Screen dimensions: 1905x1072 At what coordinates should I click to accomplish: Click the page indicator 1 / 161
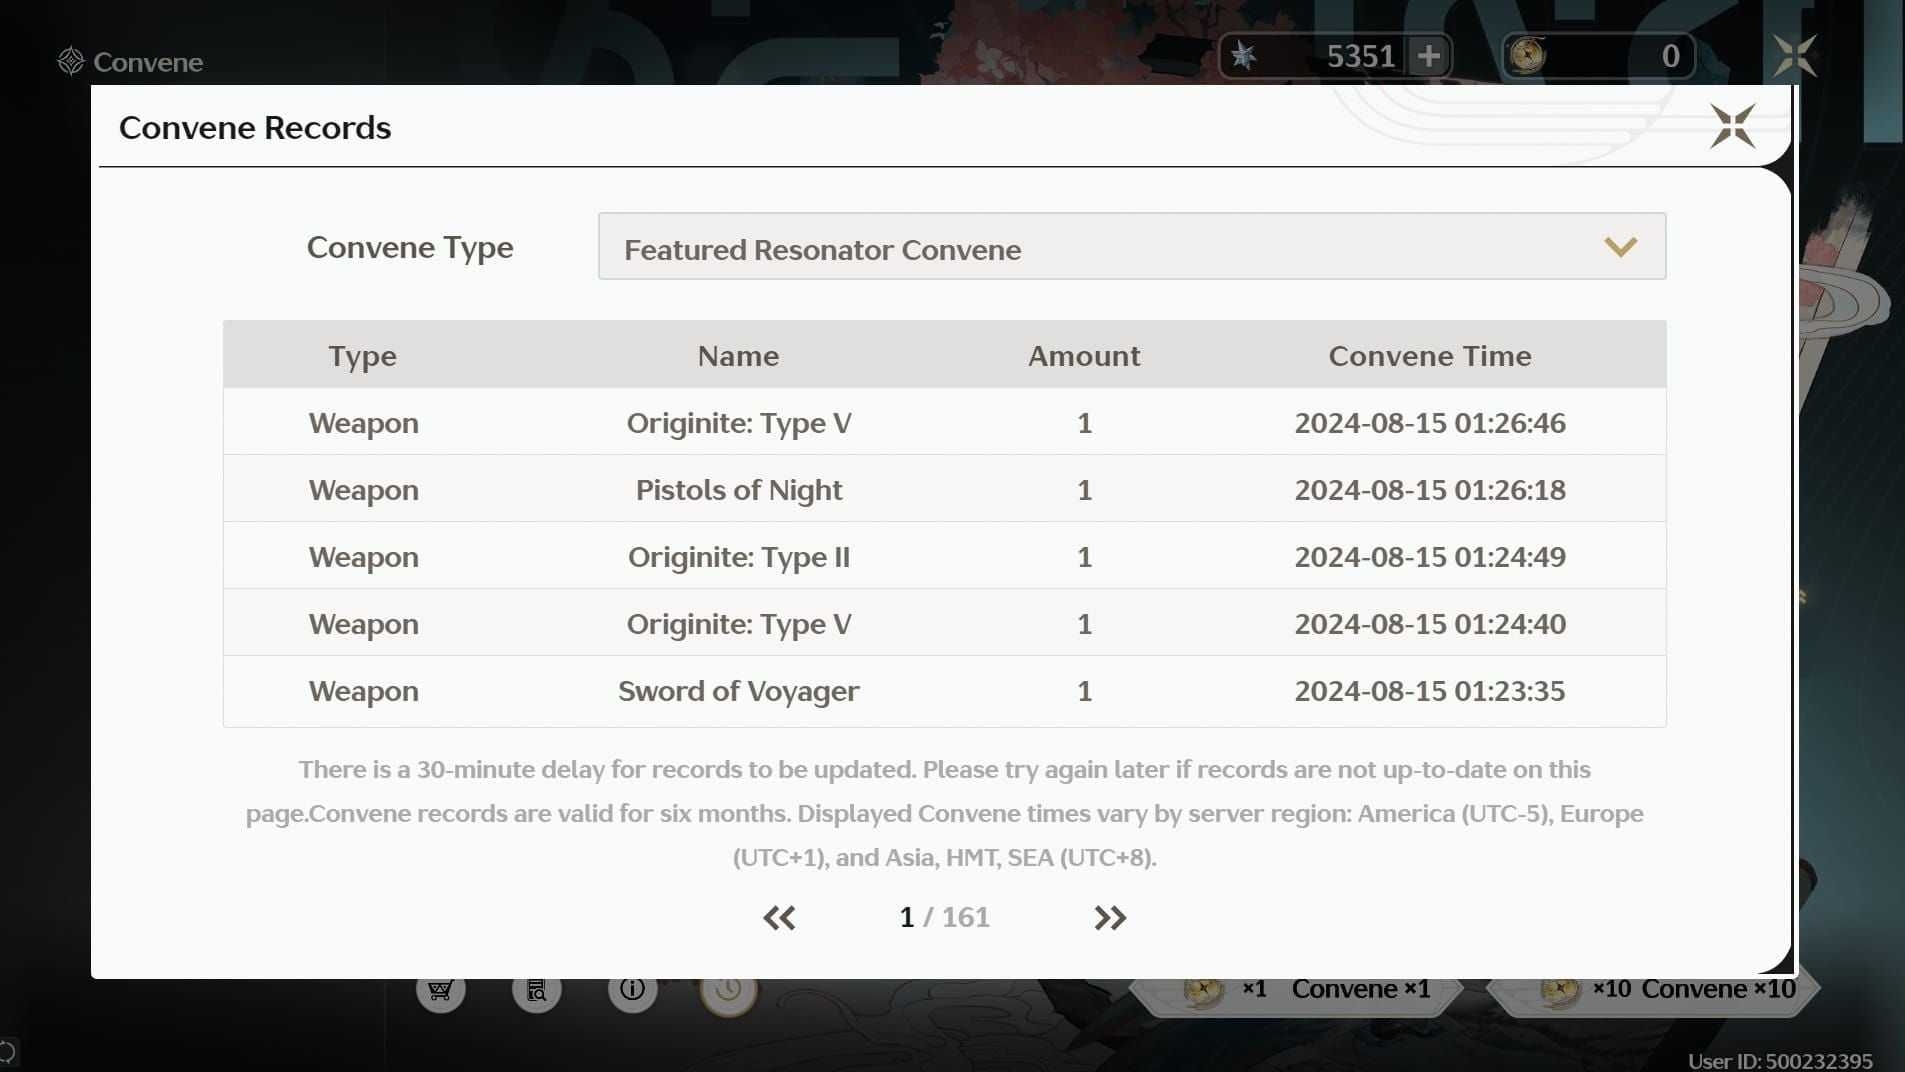coord(944,917)
